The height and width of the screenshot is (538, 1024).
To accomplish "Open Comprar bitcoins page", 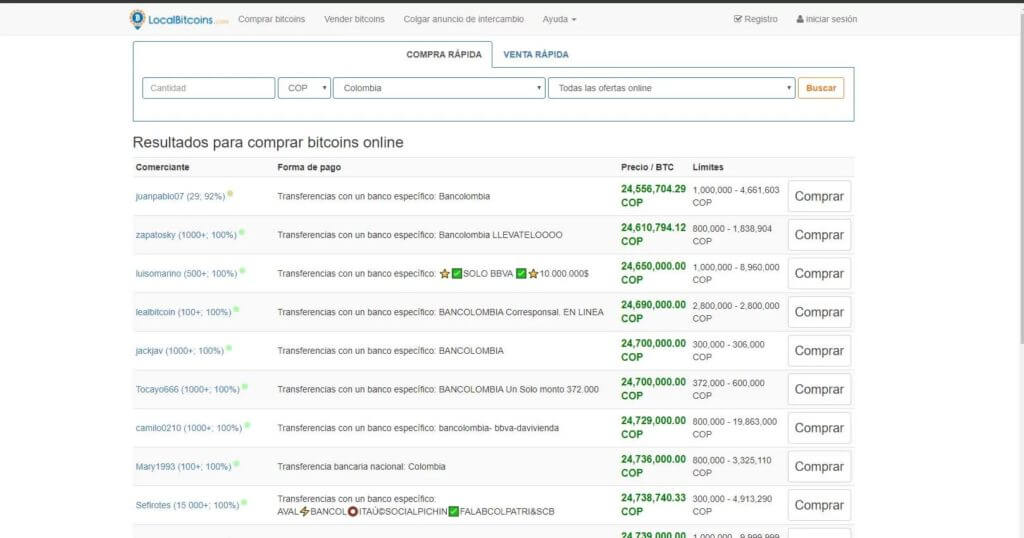I will 272,19.
